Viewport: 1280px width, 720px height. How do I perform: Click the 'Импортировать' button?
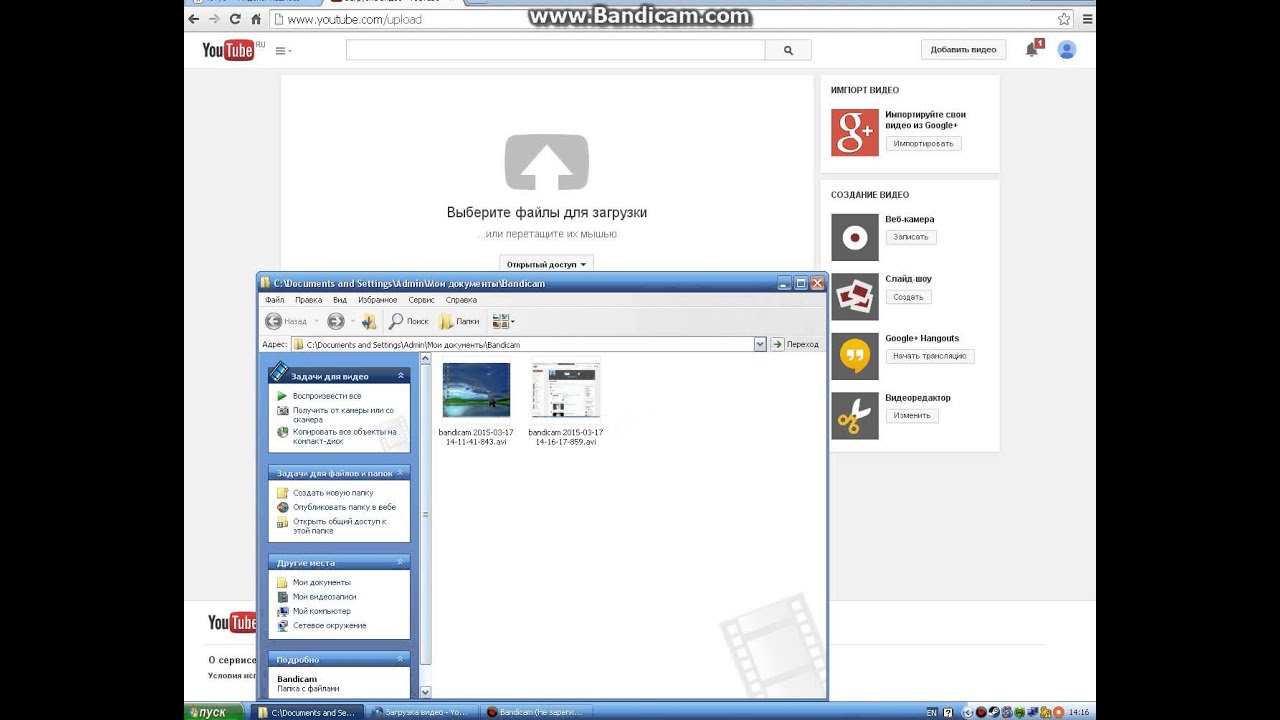pyautogui.click(x=923, y=144)
